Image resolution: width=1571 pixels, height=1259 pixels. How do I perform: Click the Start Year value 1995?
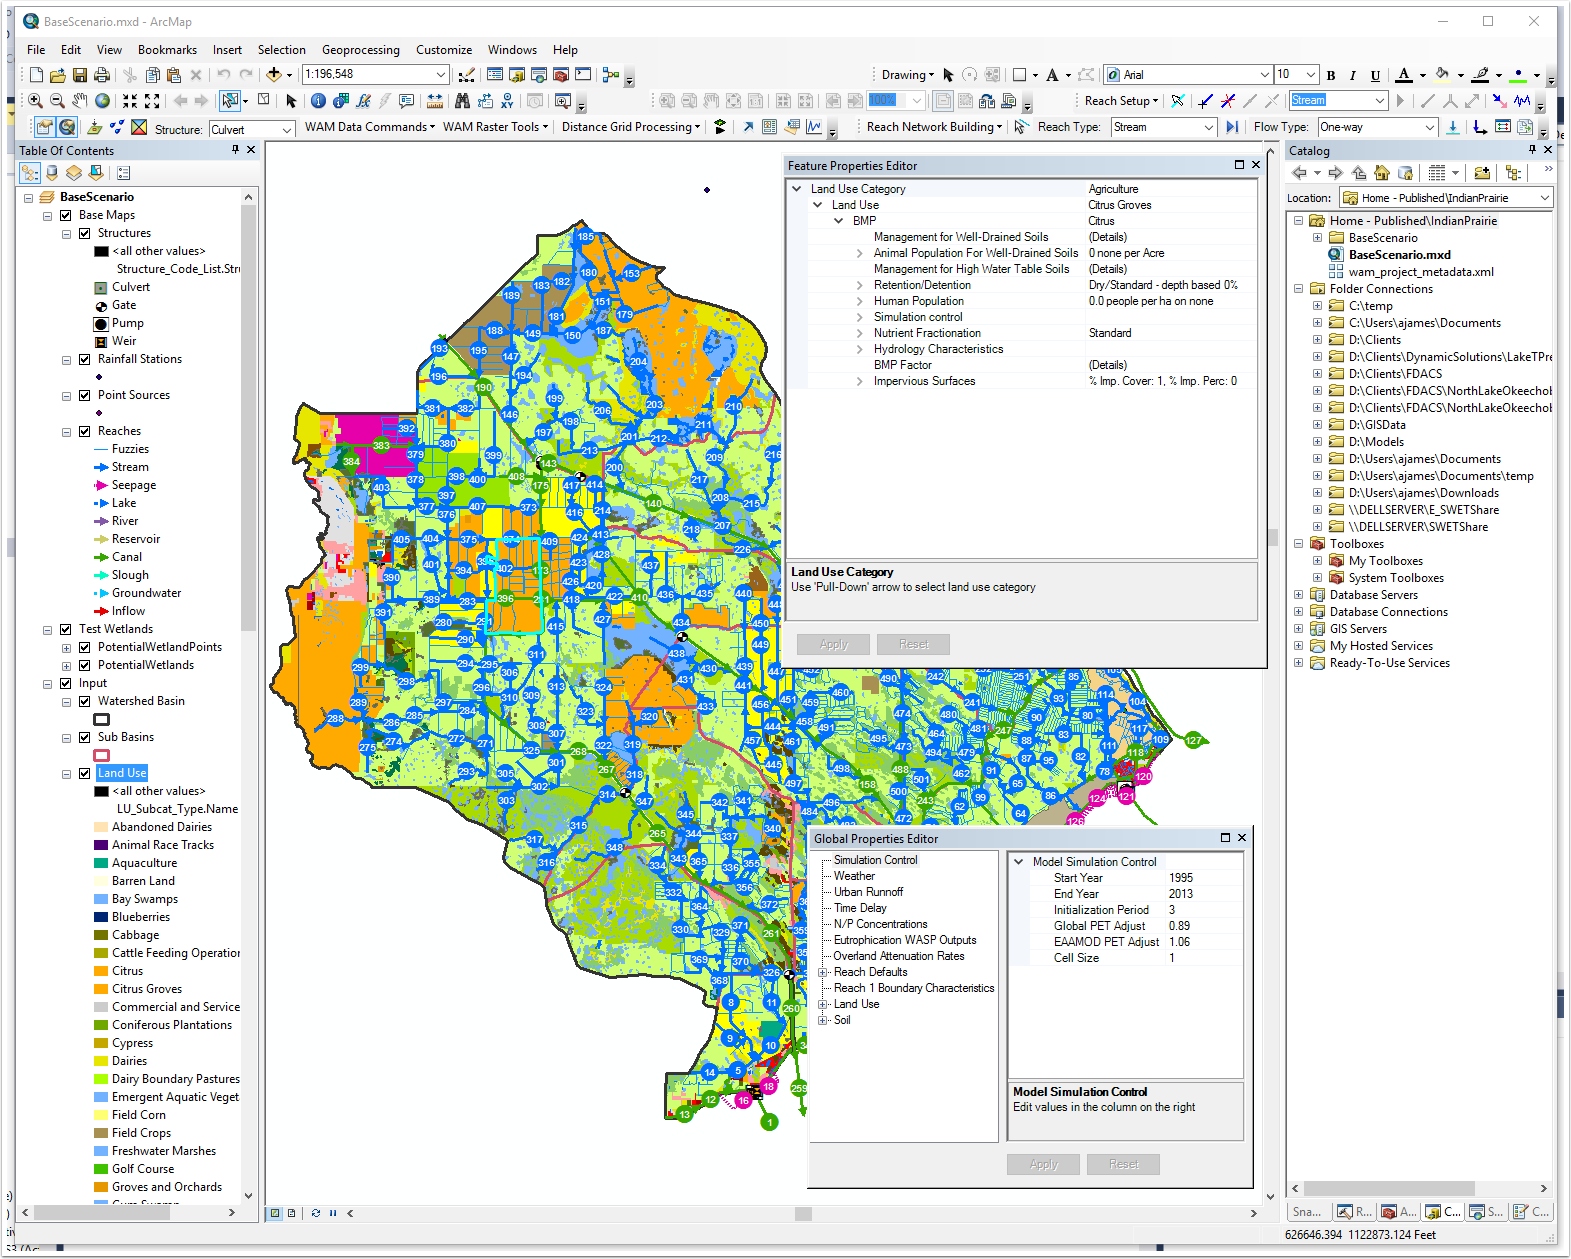click(x=1181, y=878)
